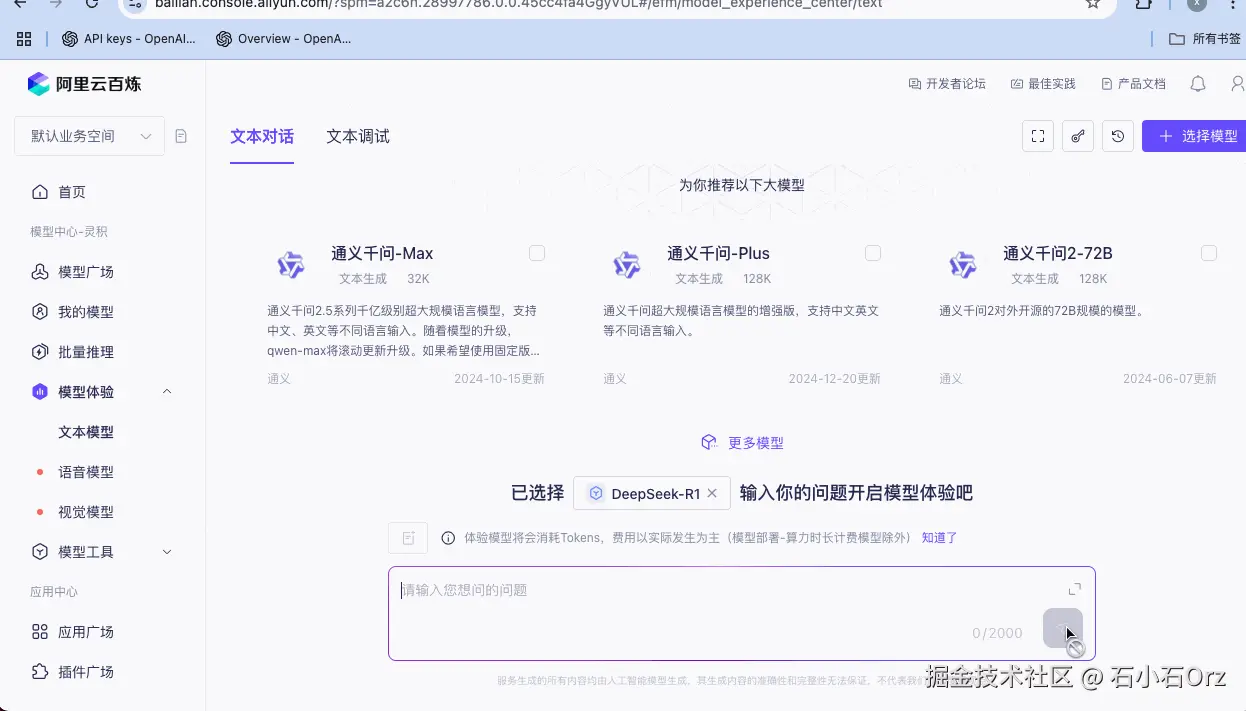The height and width of the screenshot is (711, 1246).
Task: Open the 默认业务空间 workspace dropdown
Action: (90, 136)
